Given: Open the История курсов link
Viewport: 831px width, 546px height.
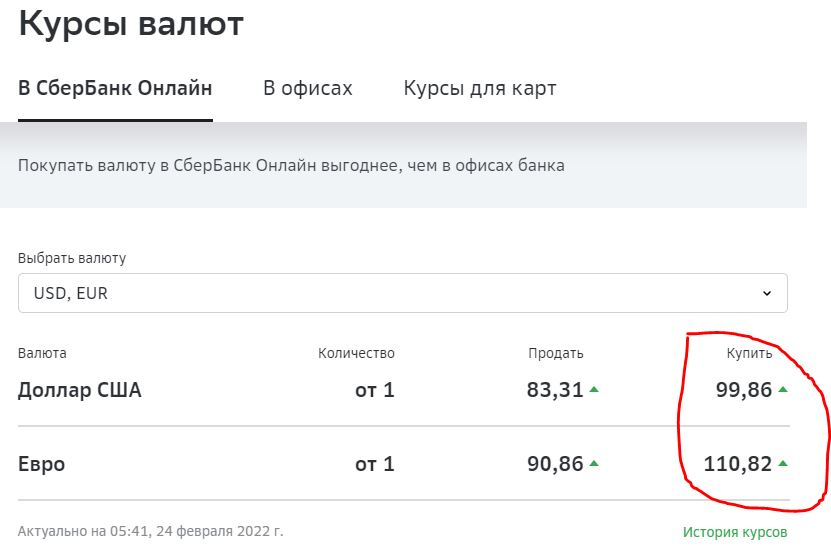Looking at the screenshot, I should 735,532.
